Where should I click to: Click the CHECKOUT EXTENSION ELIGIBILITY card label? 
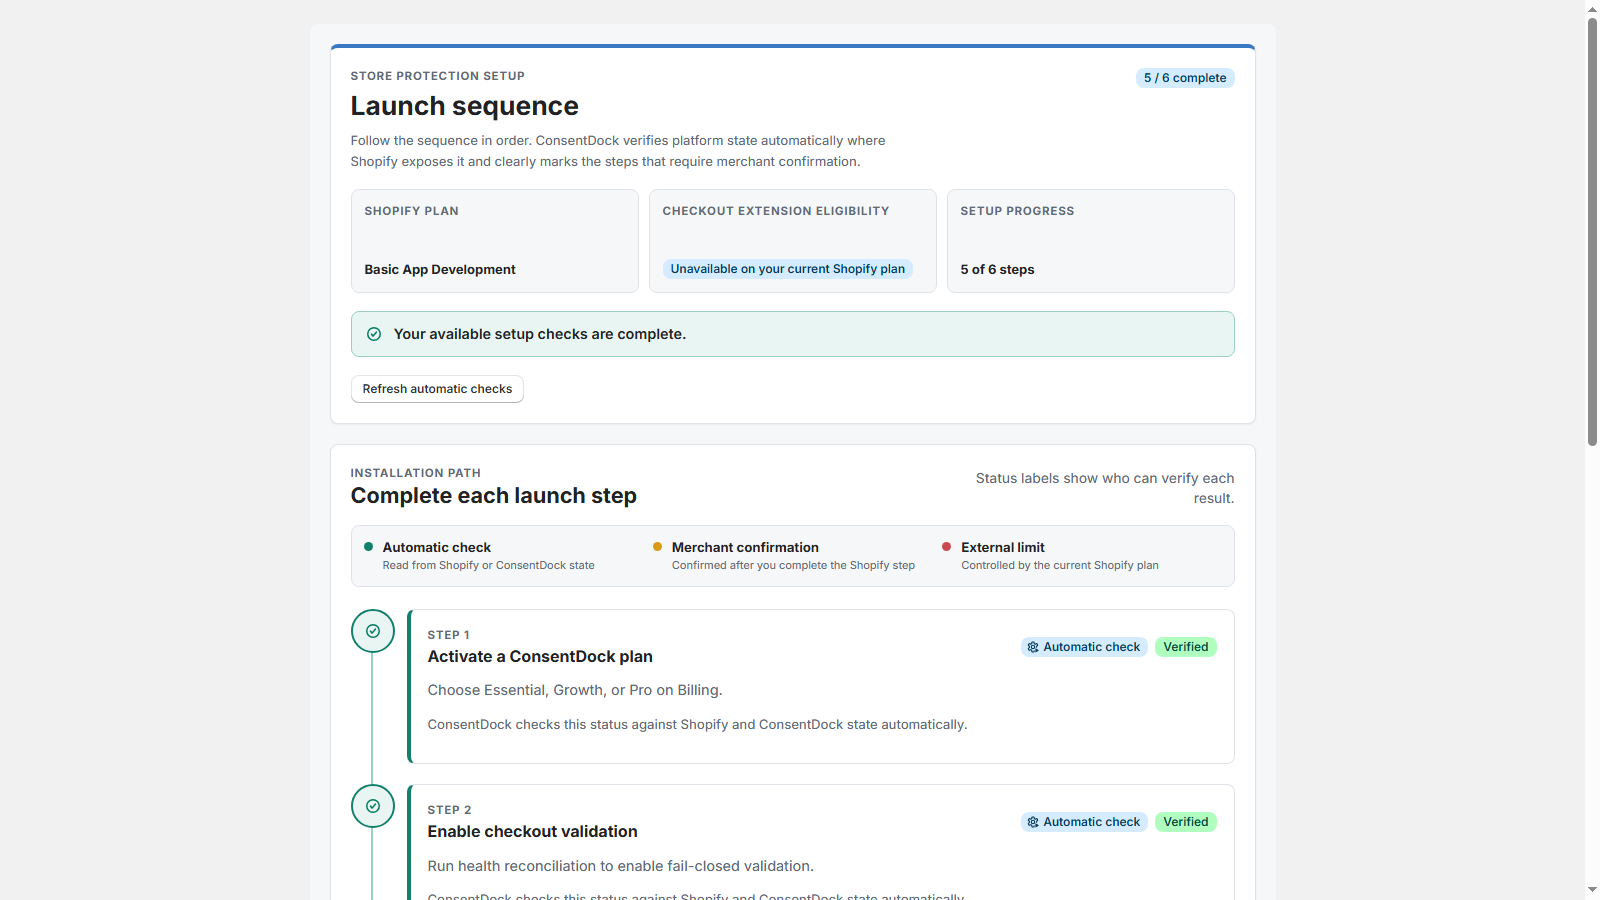(776, 211)
